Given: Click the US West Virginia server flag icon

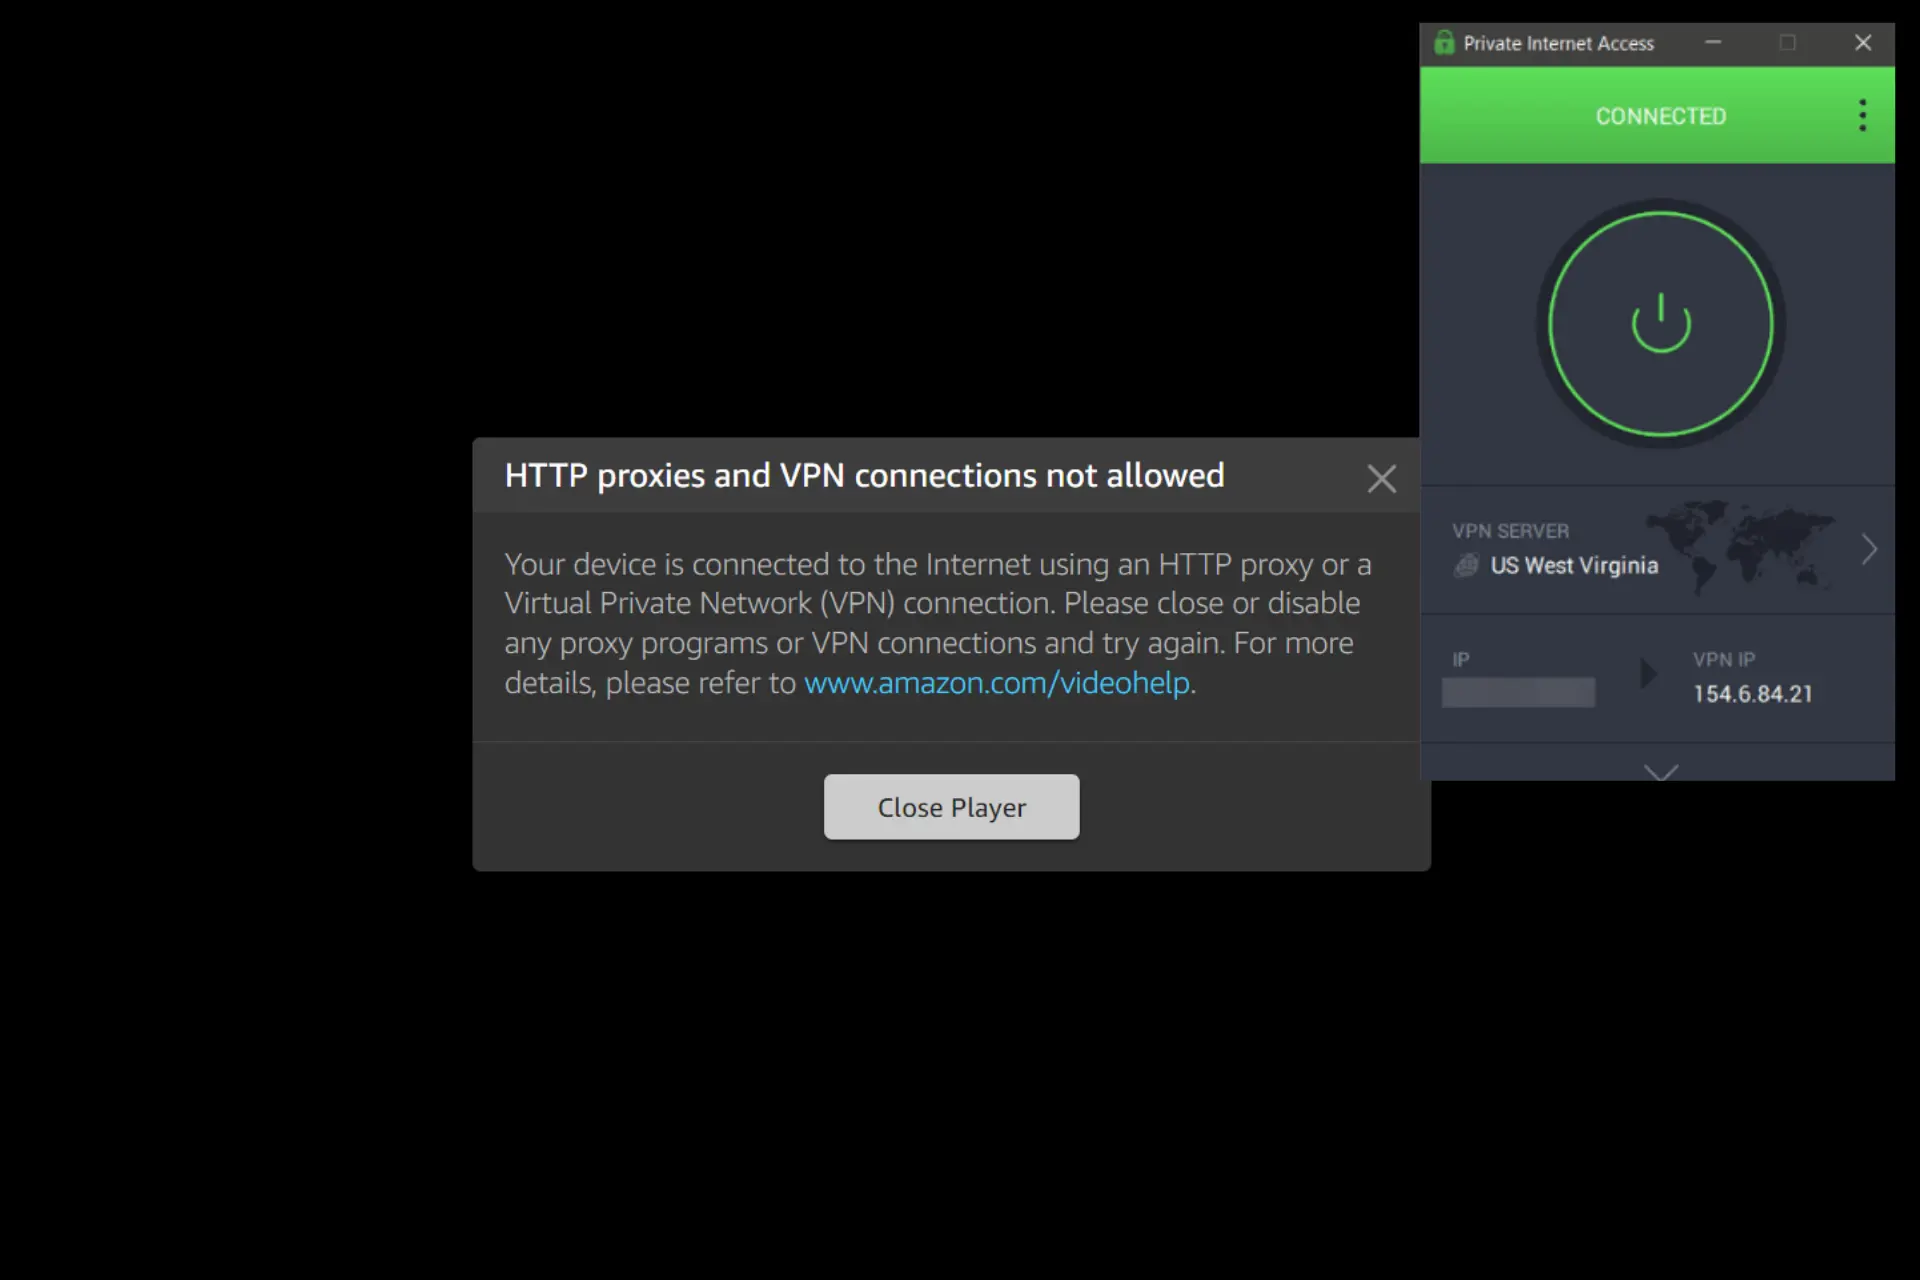Looking at the screenshot, I should pos(1463,564).
